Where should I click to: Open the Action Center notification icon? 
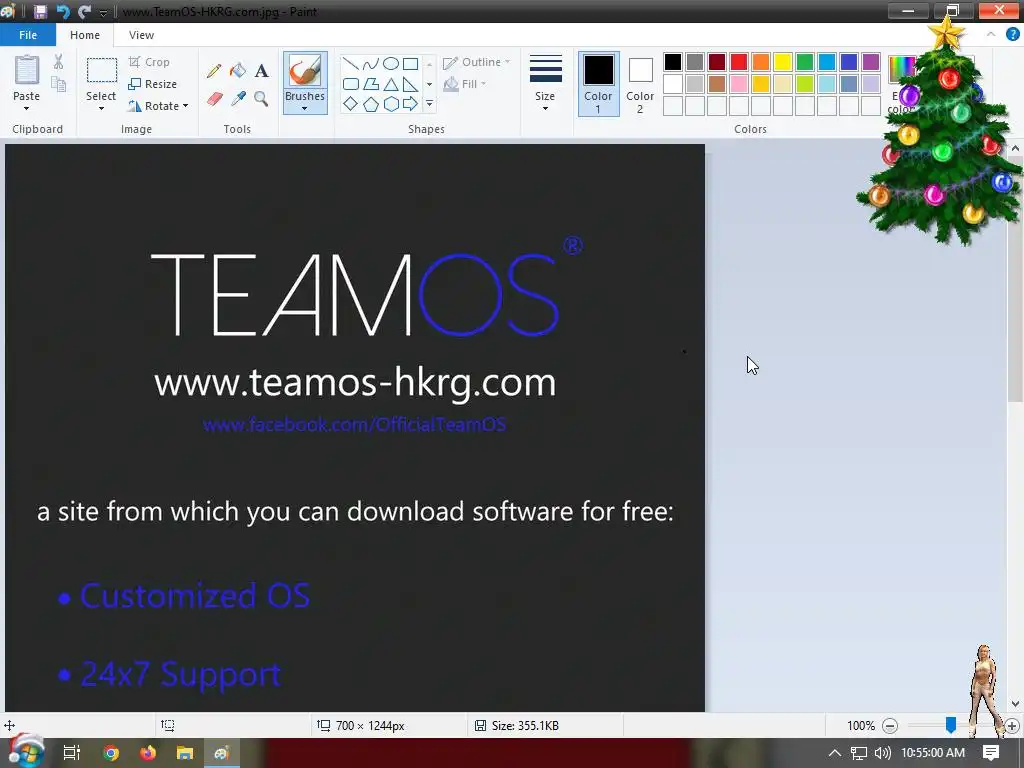click(x=991, y=753)
